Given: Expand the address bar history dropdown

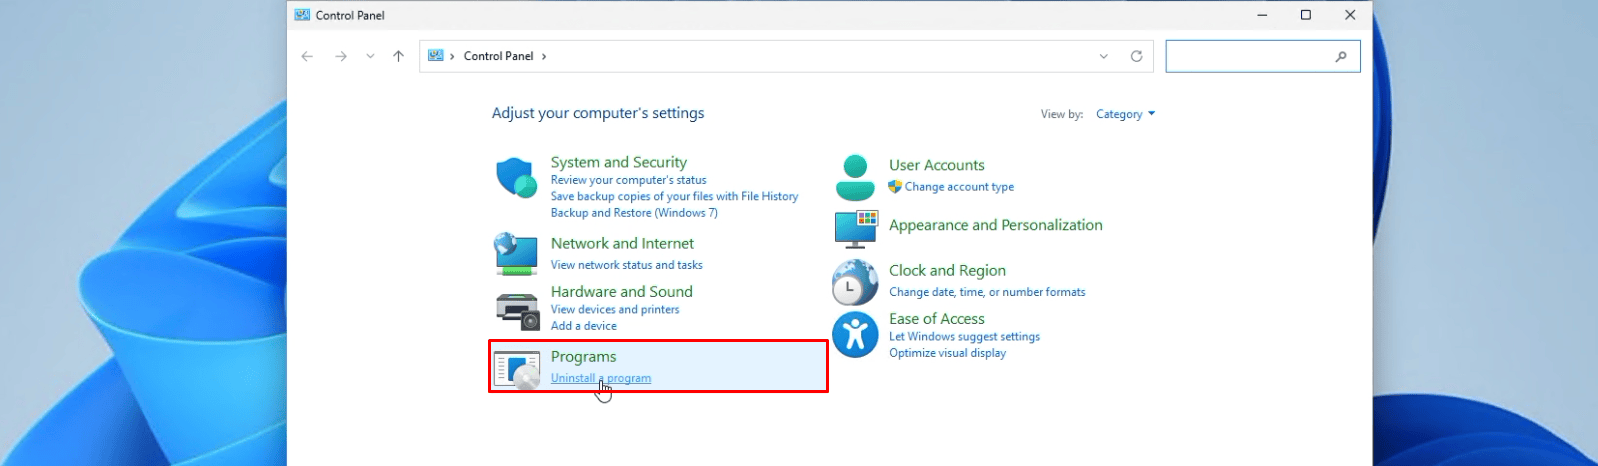Looking at the screenshot, I should 1104,56.
